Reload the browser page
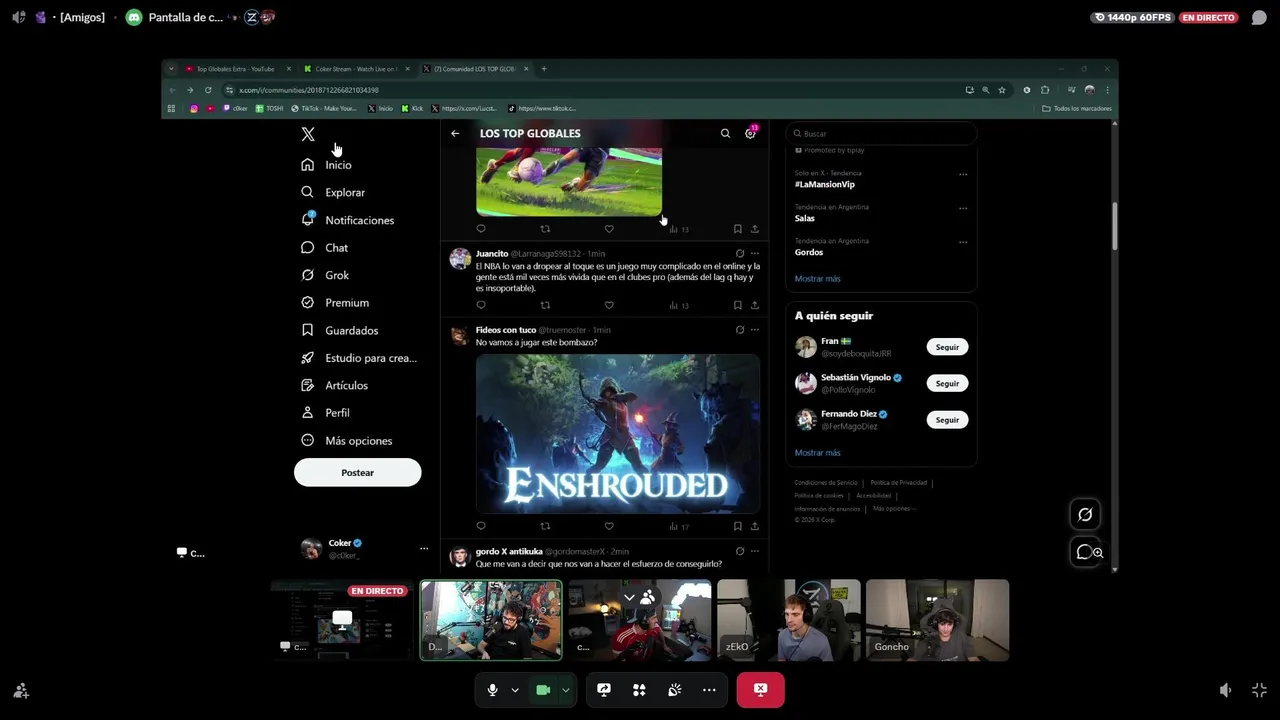Screen dimensions: 1280x720 click(208, 90)
